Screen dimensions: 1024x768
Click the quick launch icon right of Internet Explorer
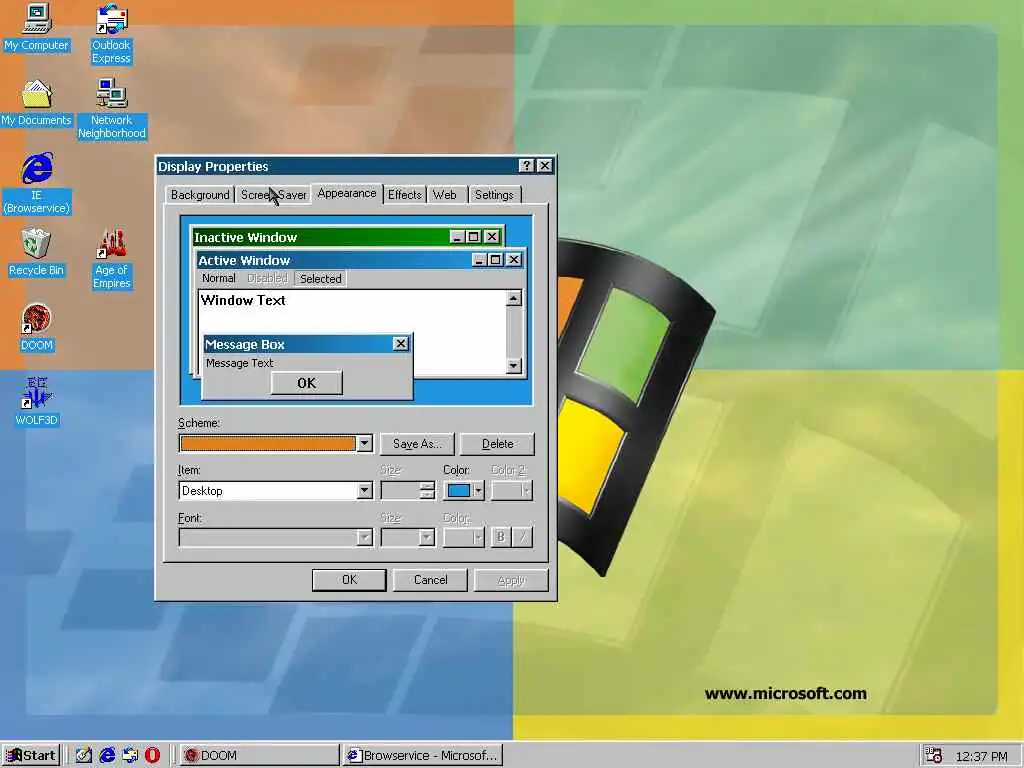130,756
